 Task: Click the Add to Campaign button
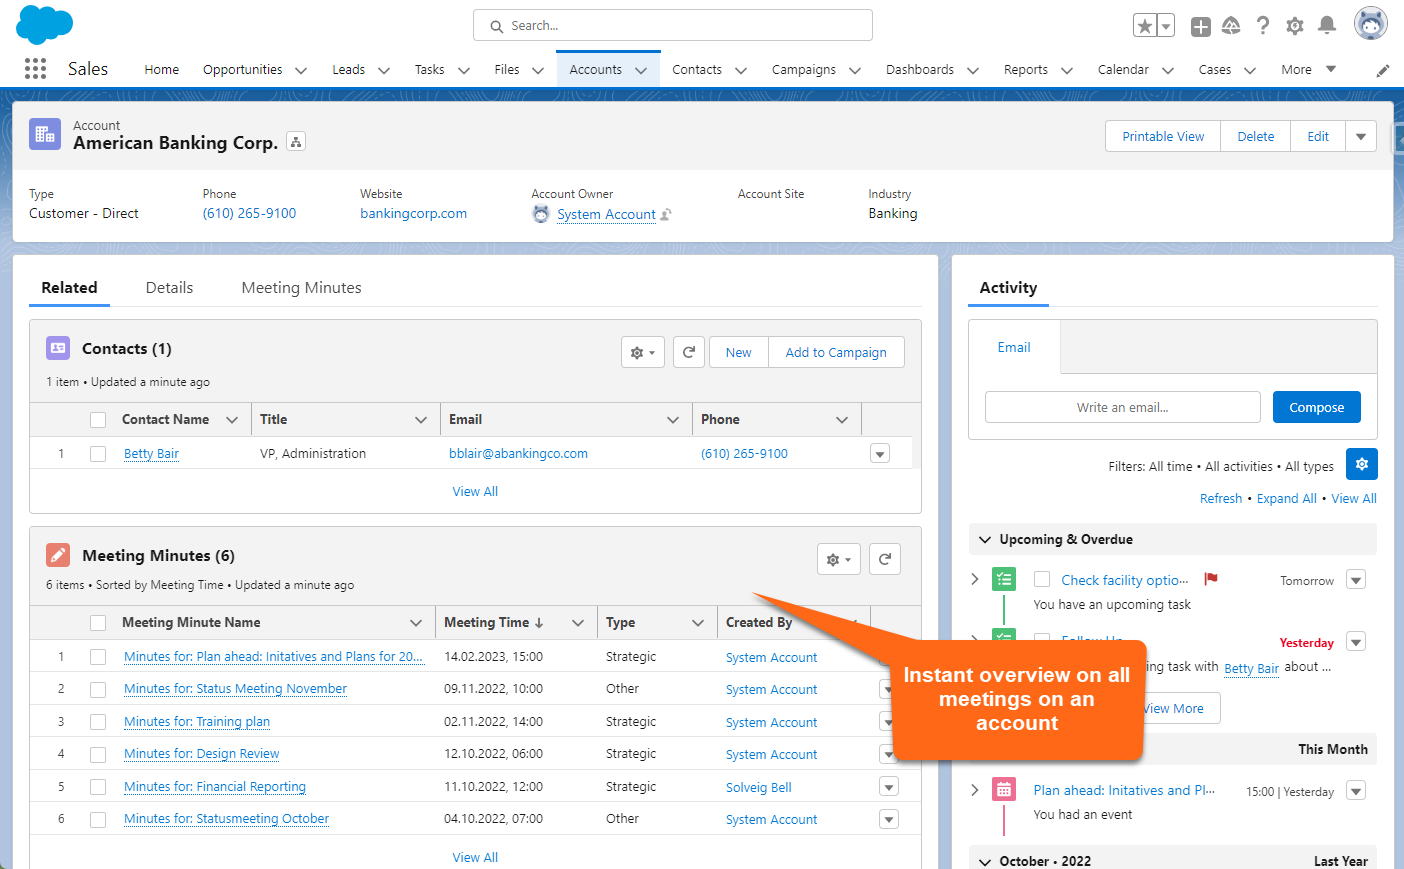pyautogui.click(x=836, y=352)
